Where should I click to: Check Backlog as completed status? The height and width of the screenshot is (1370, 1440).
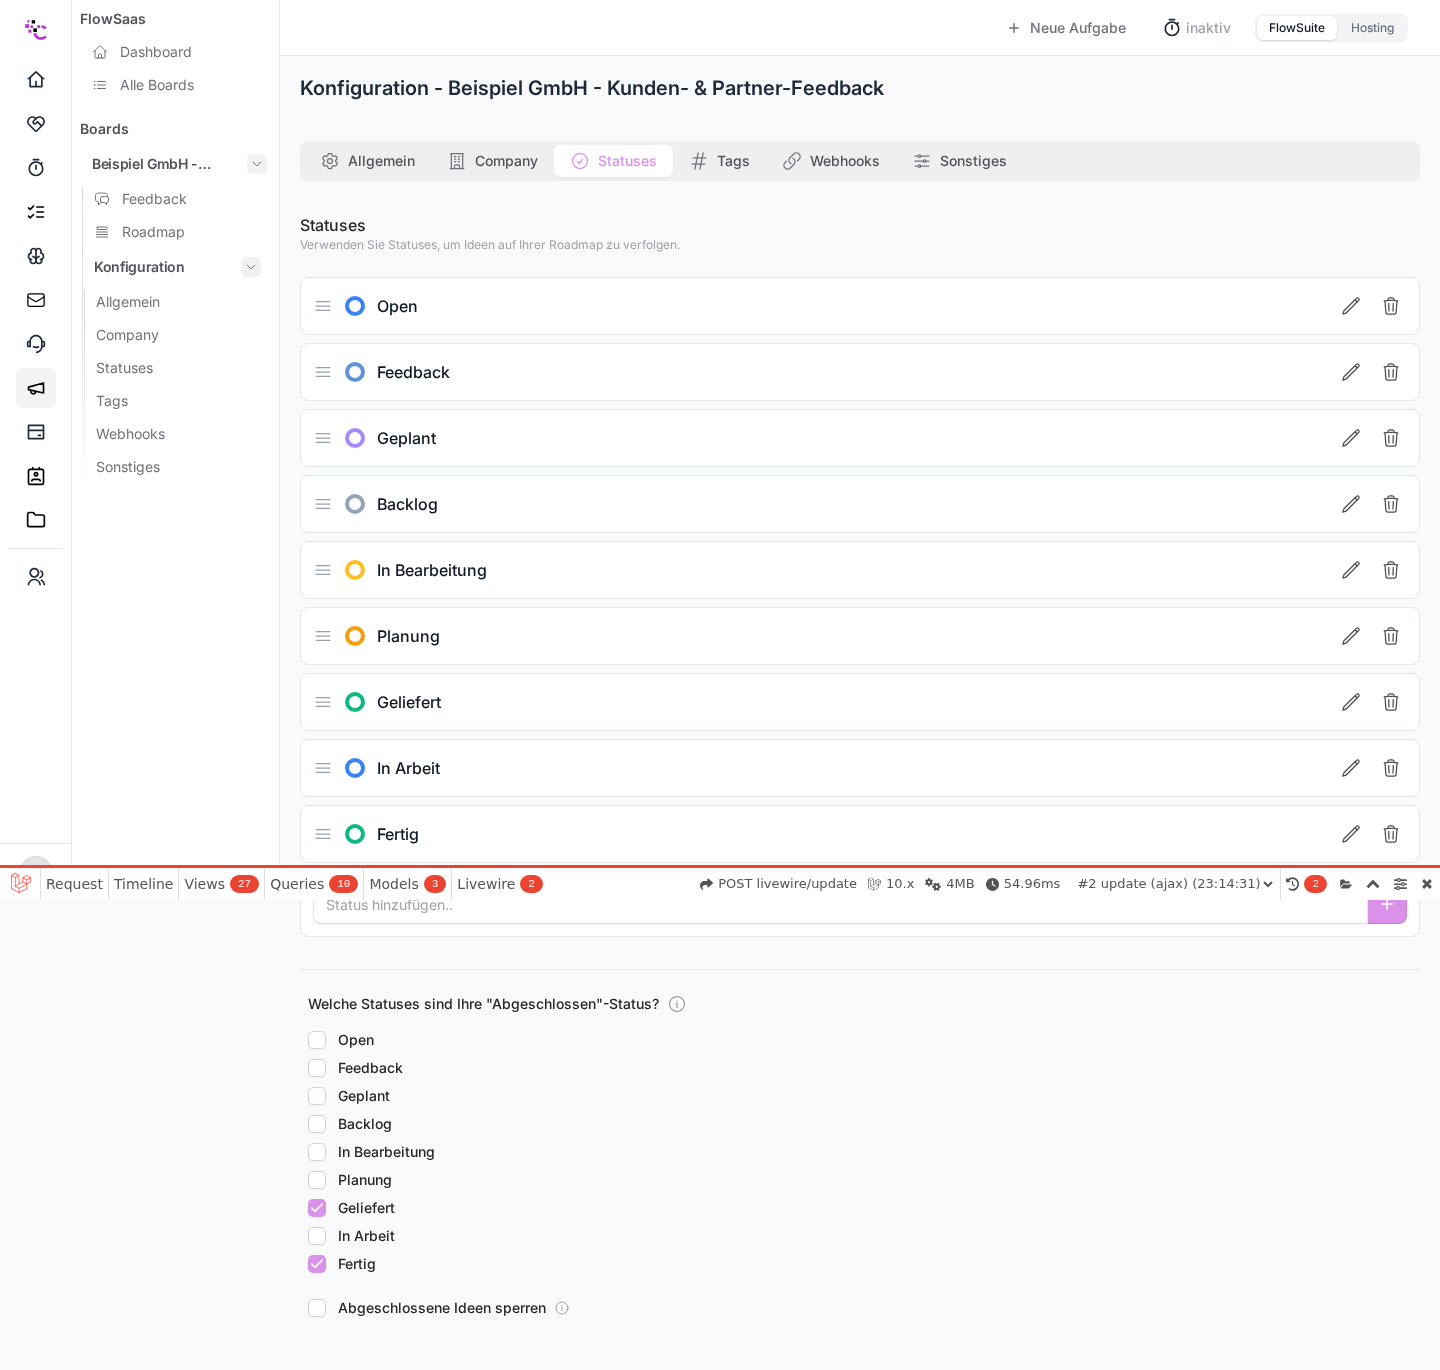pyautogui.click(x=317, y=1124)
